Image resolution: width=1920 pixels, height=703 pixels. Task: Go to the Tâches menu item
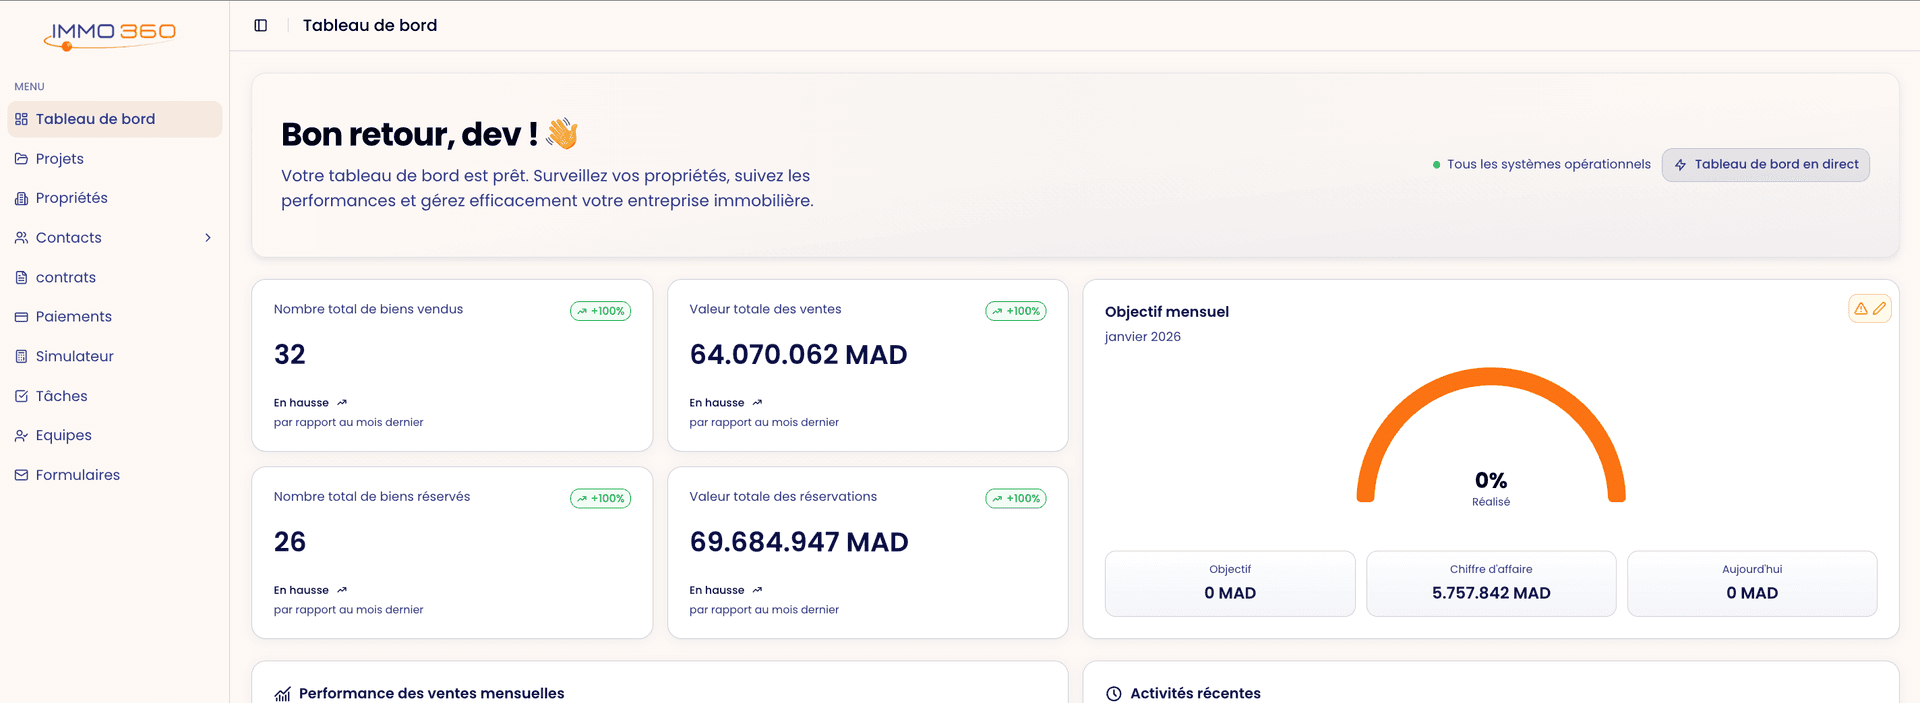[x=62, y=396]
